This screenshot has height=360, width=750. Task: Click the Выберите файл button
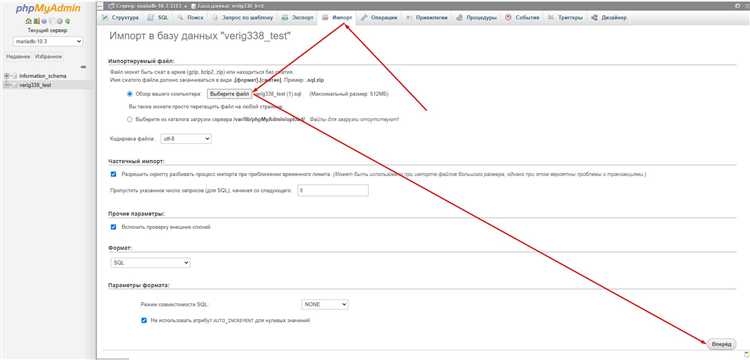click(x=229, y=94)
